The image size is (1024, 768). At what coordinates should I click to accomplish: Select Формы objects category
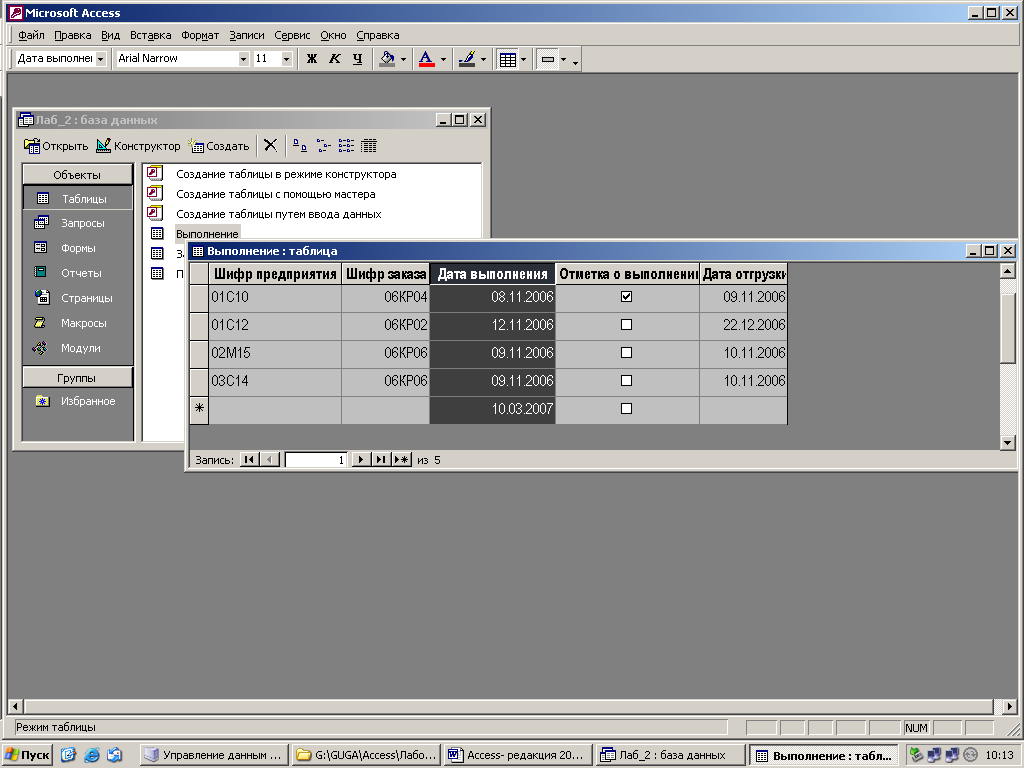[77, 248]
